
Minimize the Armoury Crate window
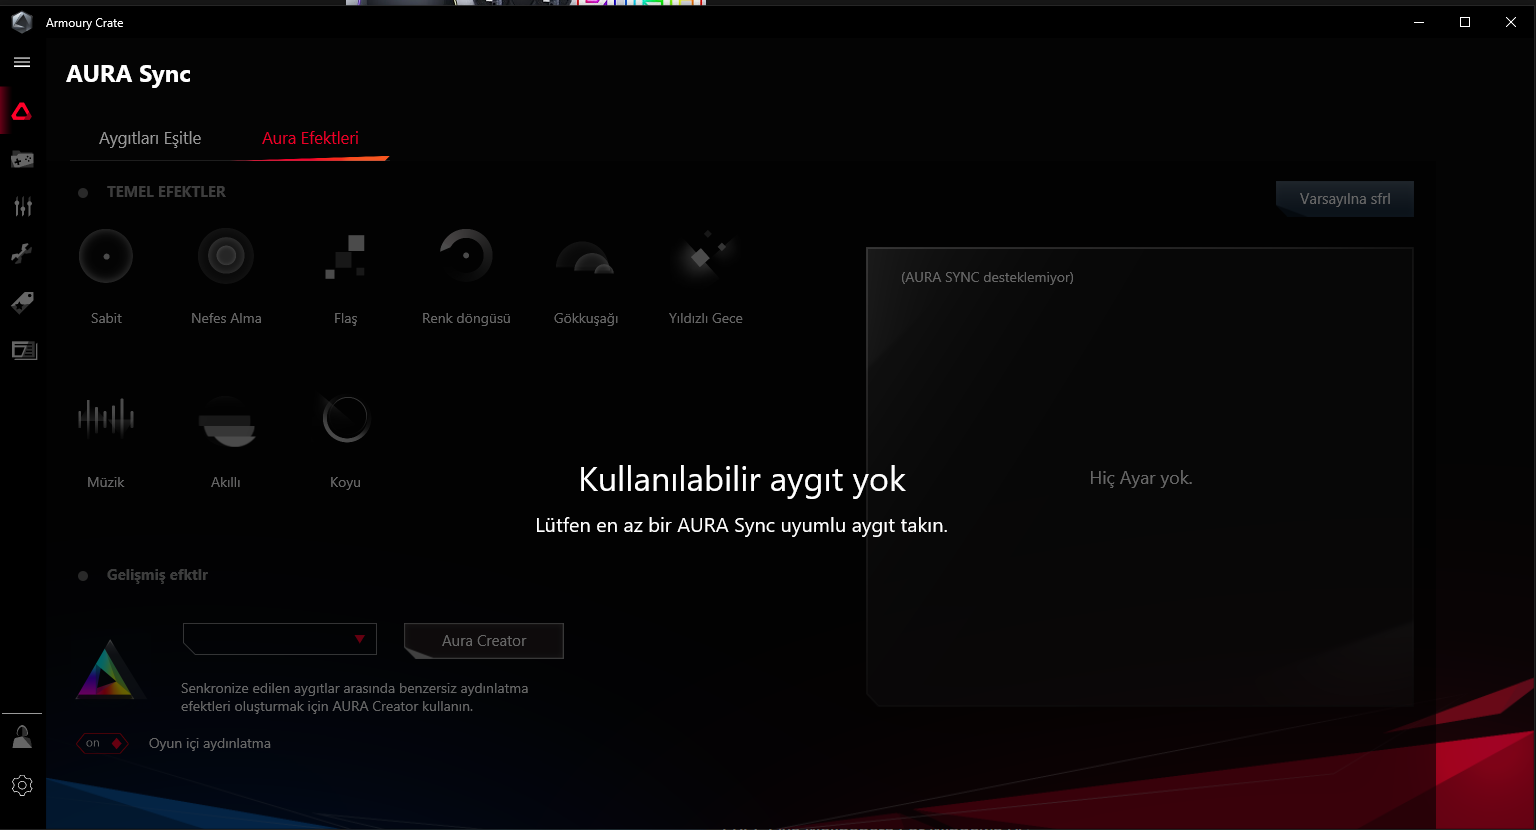tap(1419, 22)
